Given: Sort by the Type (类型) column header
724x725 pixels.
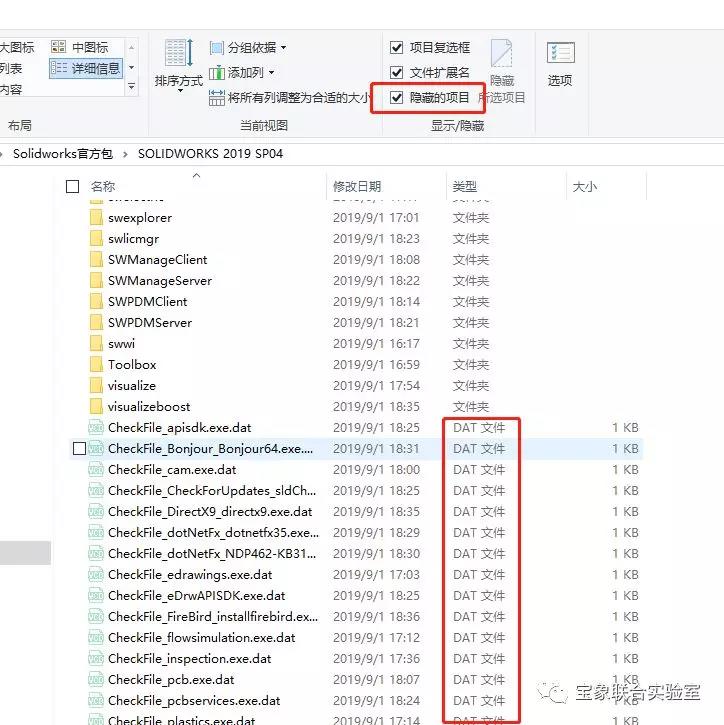Looking at the screenshot, I should click(465, 186).
